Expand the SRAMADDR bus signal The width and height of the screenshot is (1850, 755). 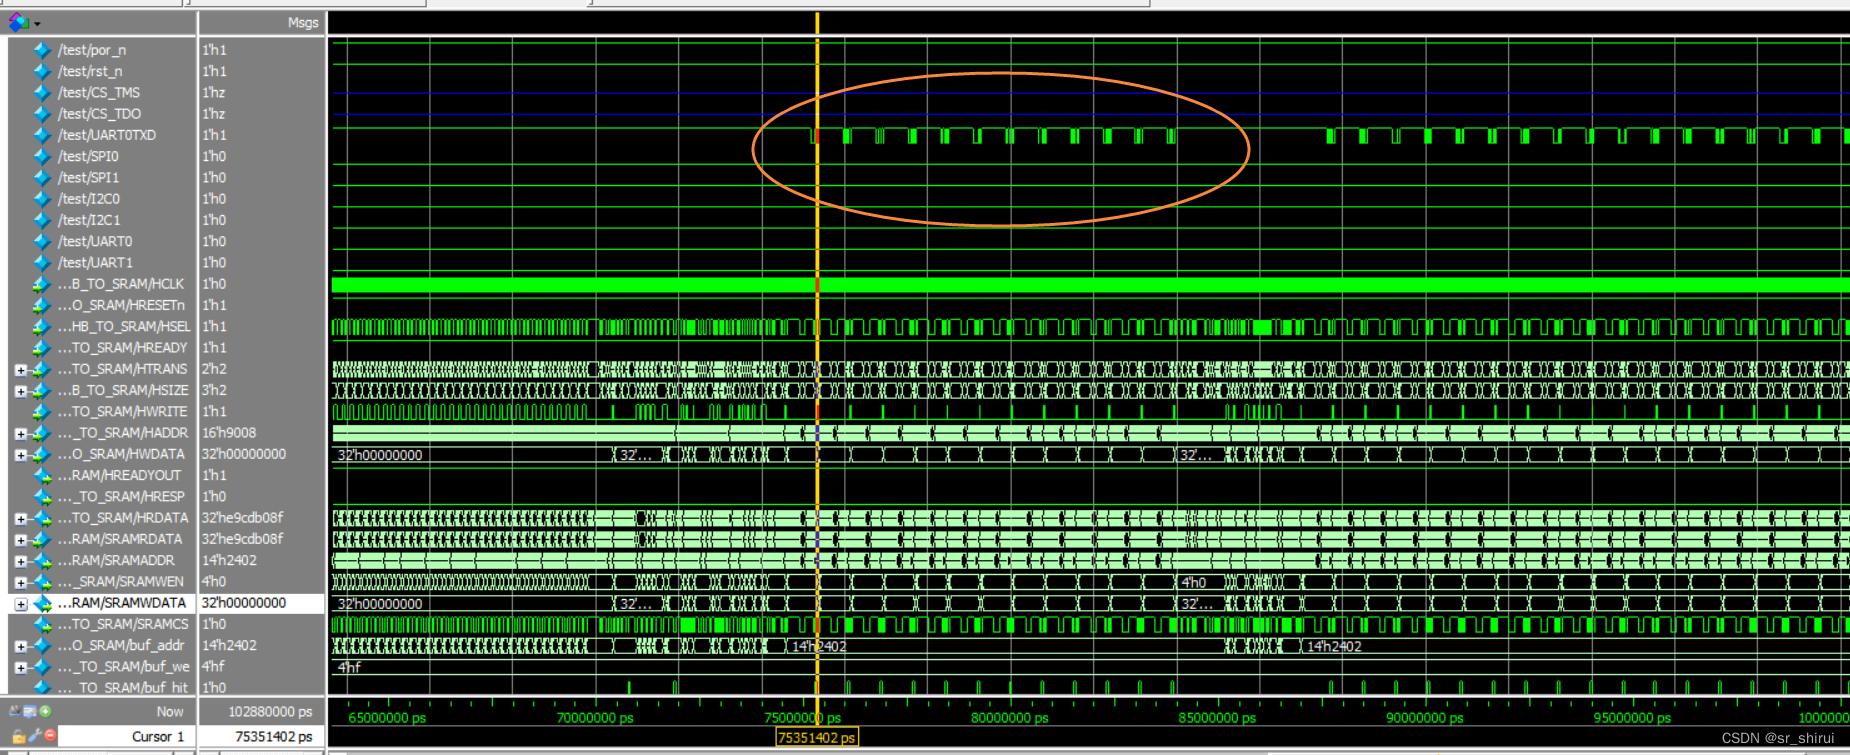(x=20, y=560)
